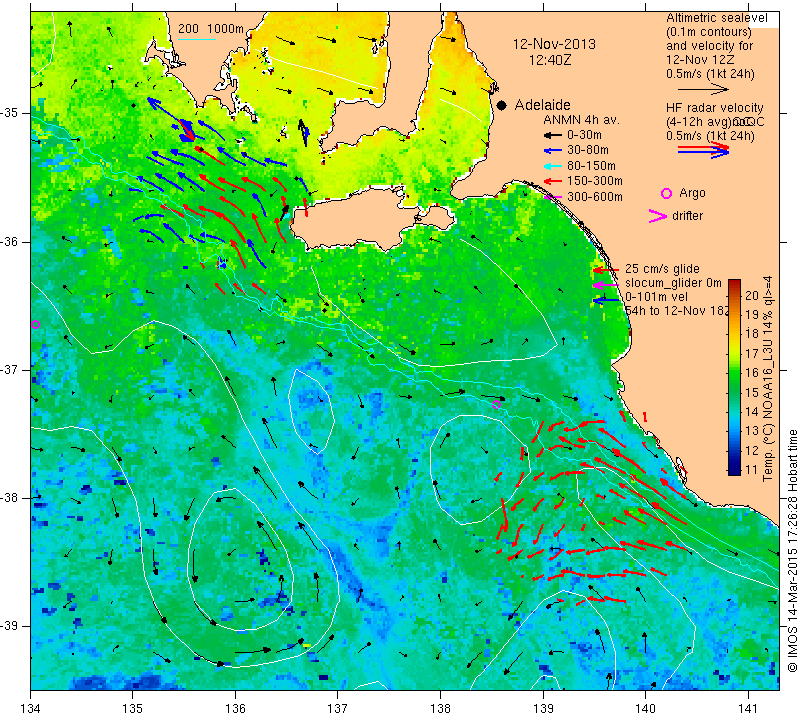Click the longitude axis label 141
This screenshot has width=800, height=720.
[748, 708]
